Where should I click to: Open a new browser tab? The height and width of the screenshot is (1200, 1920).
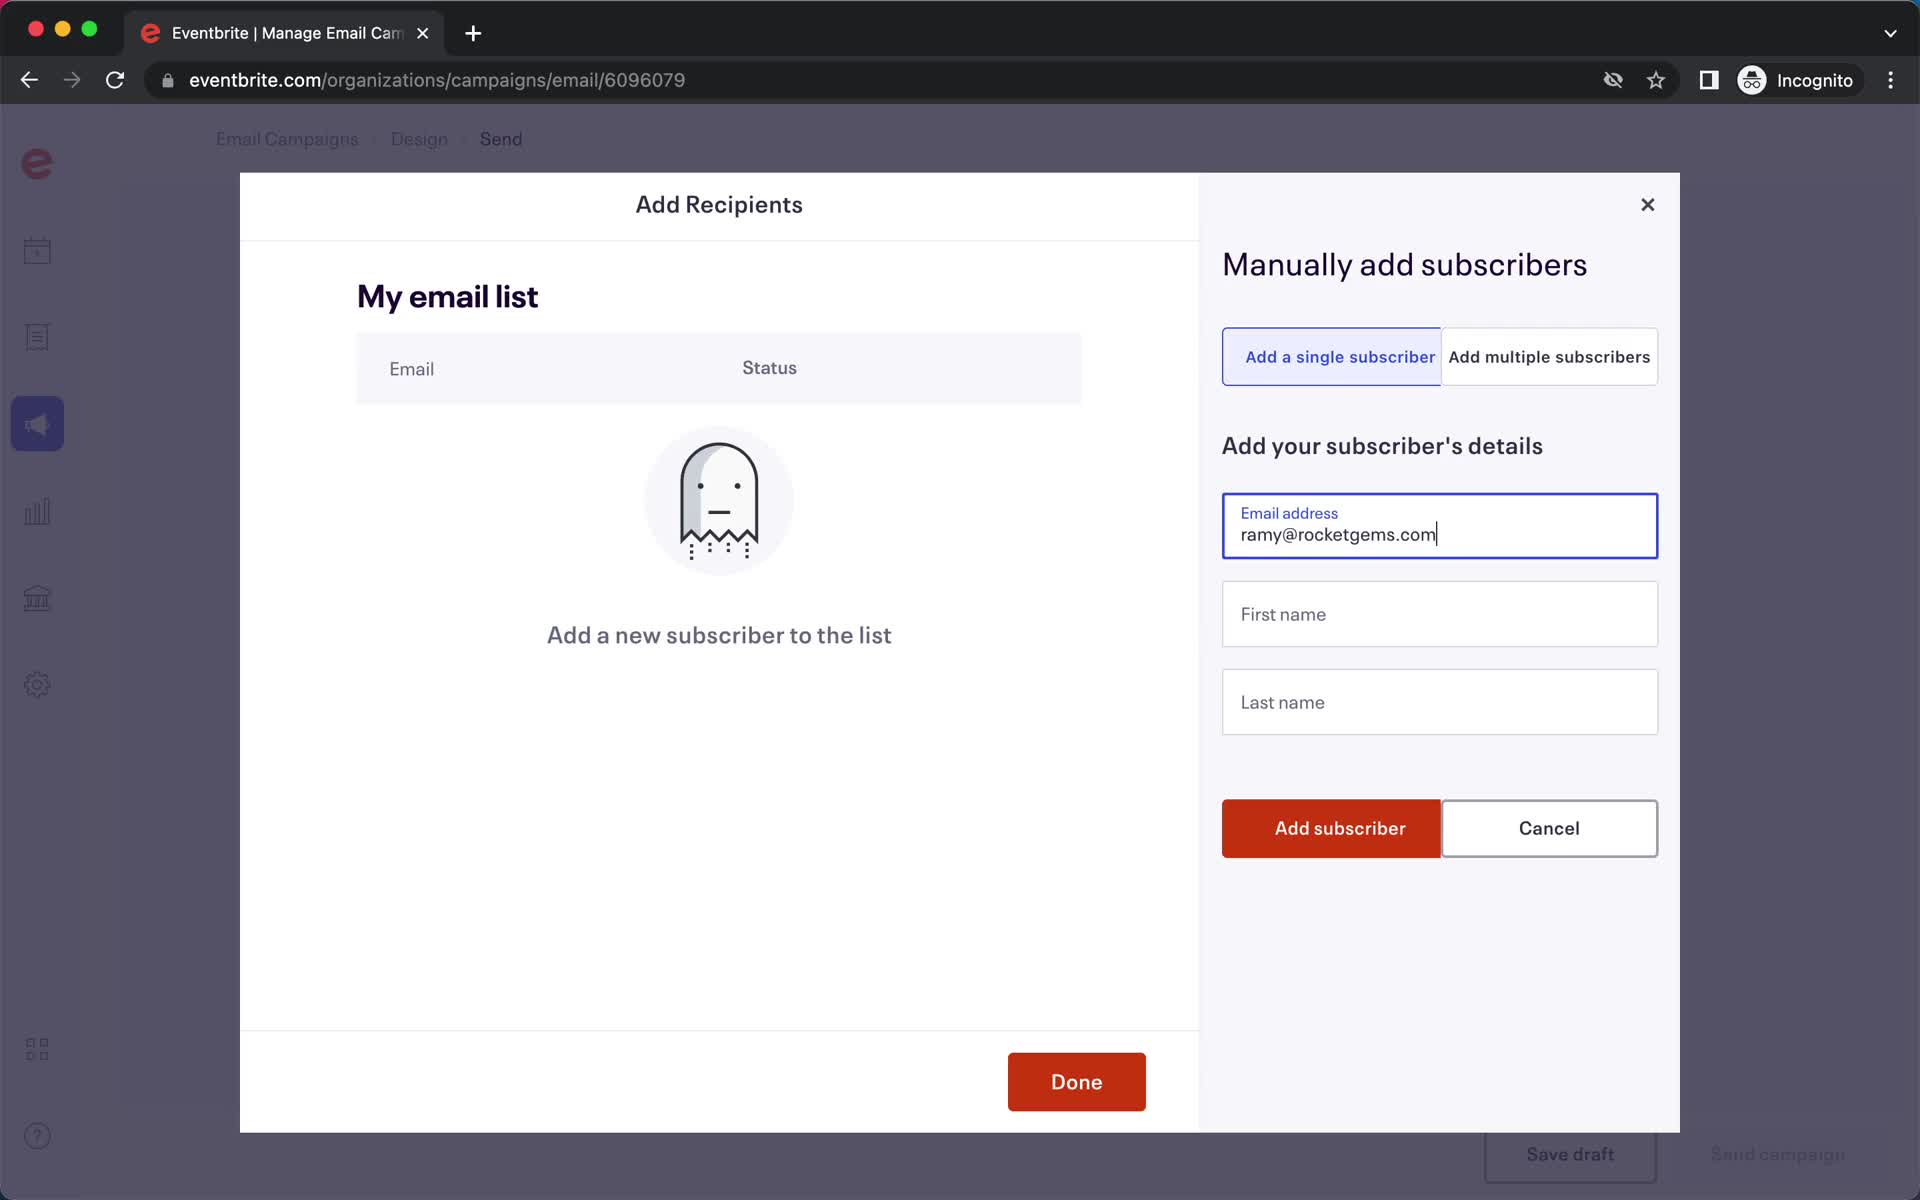(473, 33)
